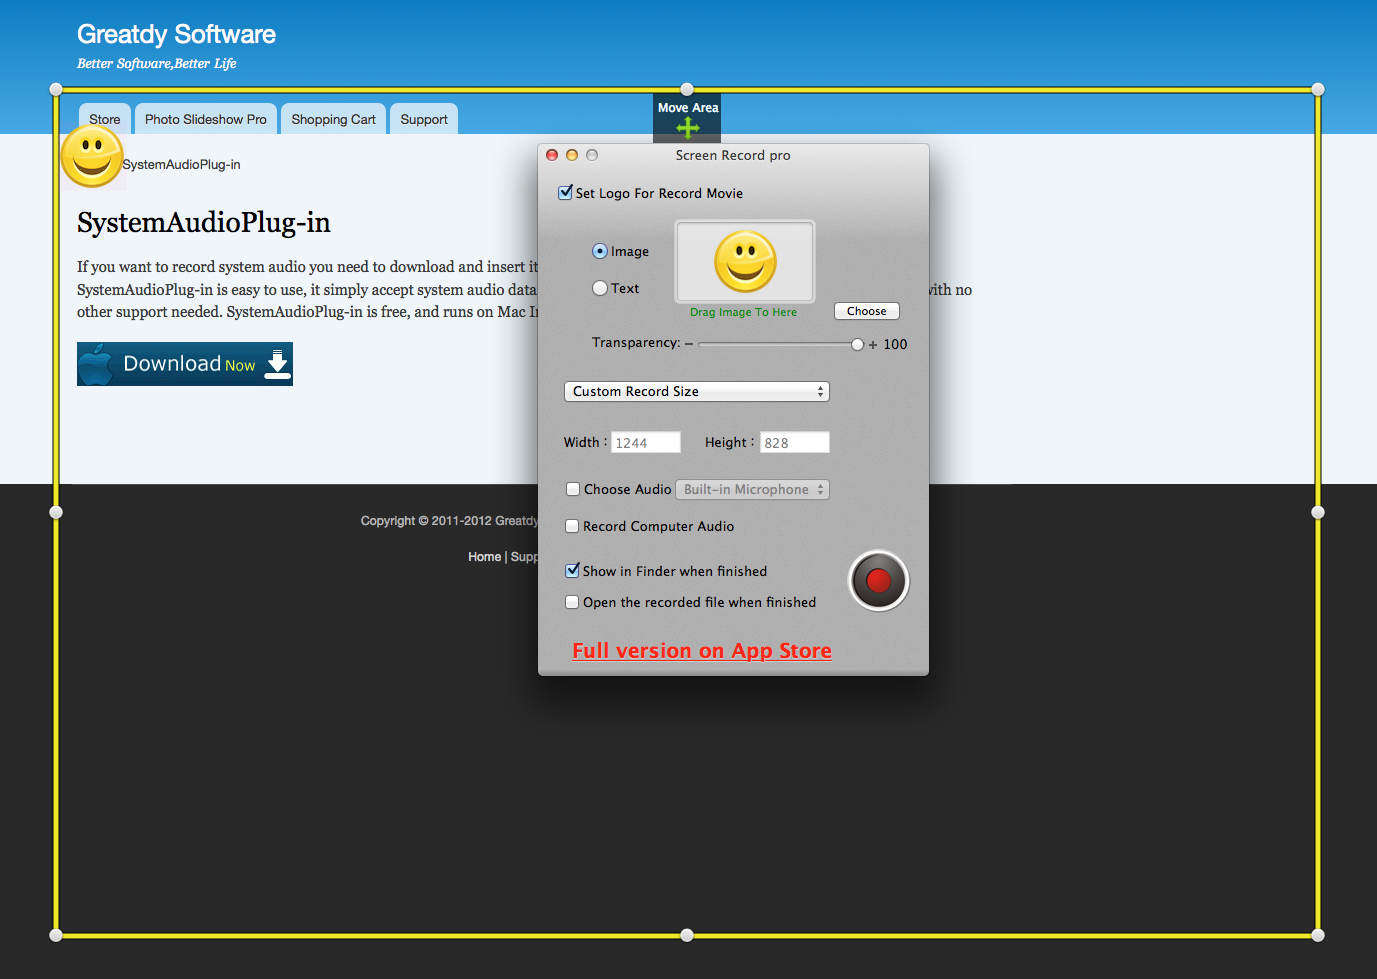Click the Copyright 2011-2012 footer text
The width and height of the screenshot is (1377, 979).
coord(449,521)
